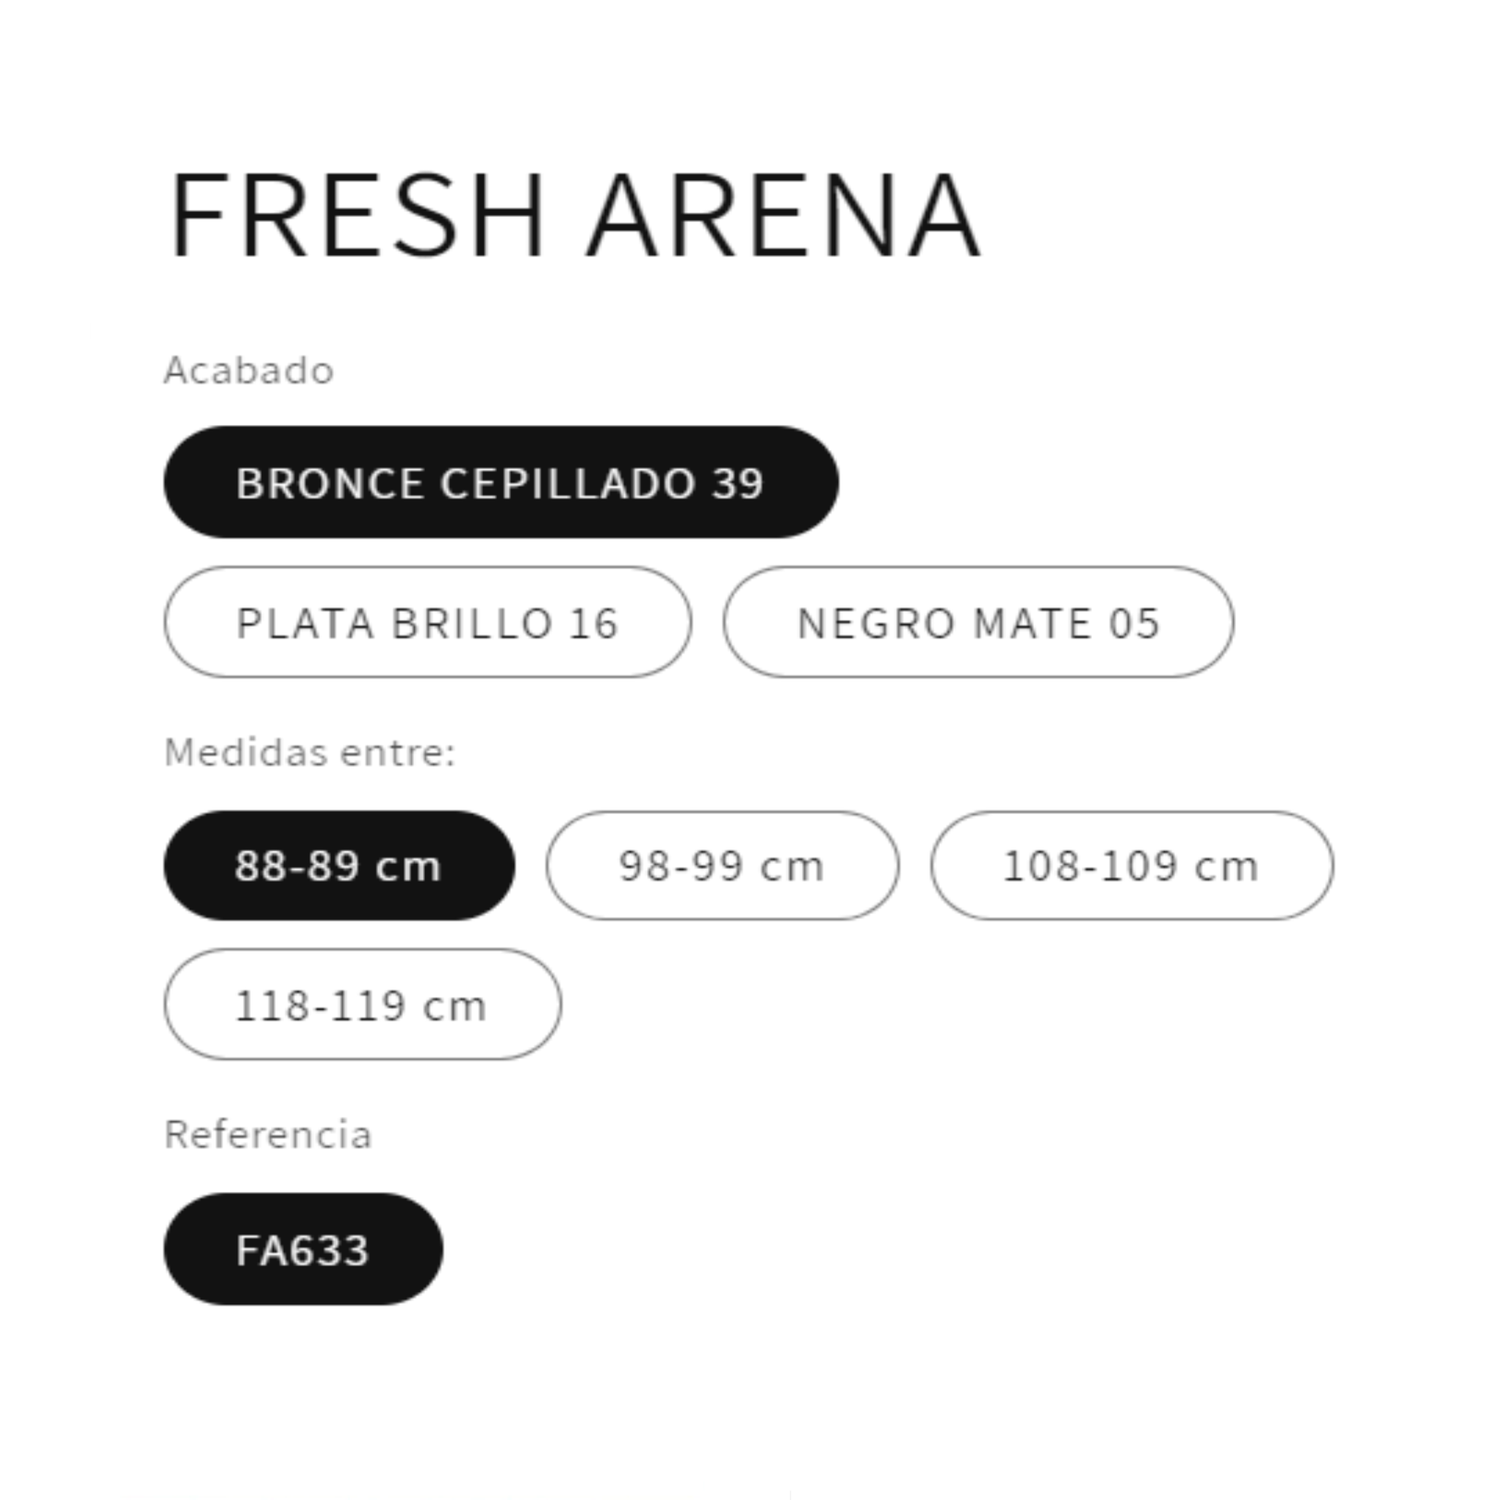Viewport: 1500px width, 1500px height.
Task: Click the black selected 88-89 cm pill
Action: tap(339, 865)
